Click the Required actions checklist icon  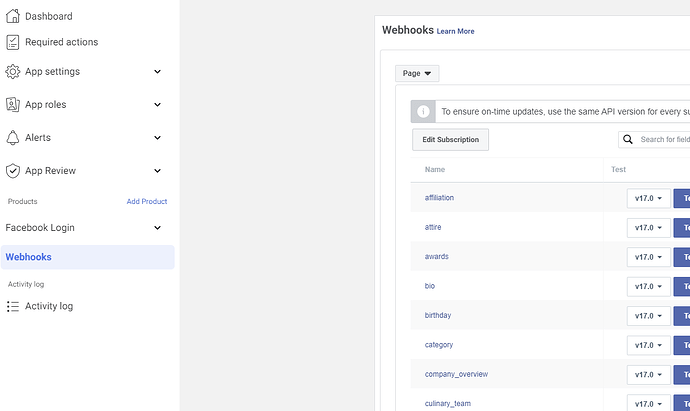(x=13, y=42)
